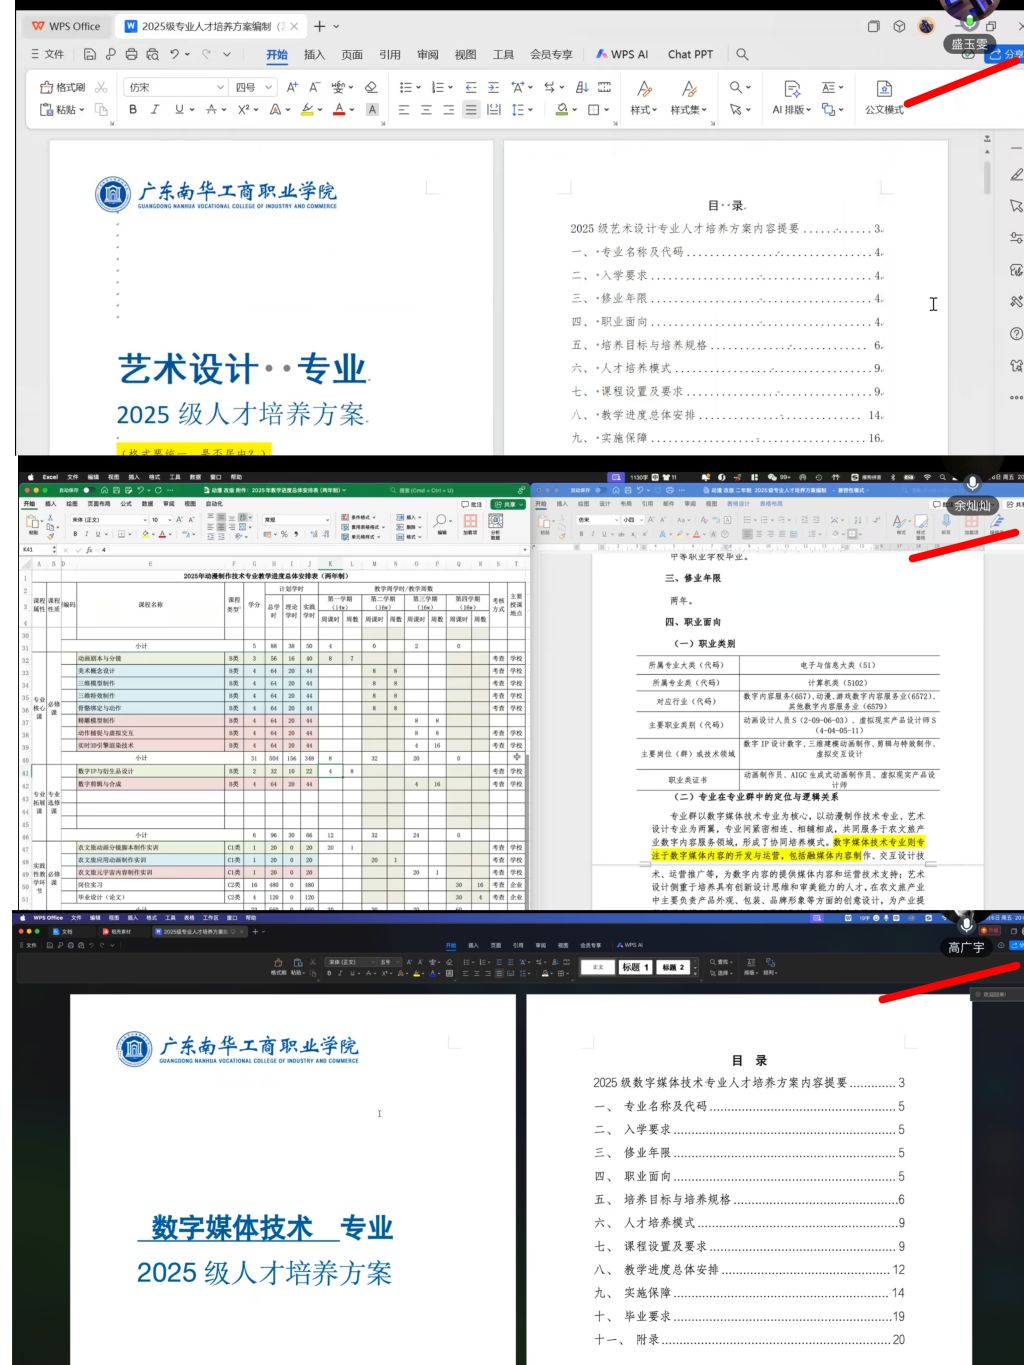Click the 公文模式 document mode icon
This screenshot has height=1365, width=1024.
883,96
